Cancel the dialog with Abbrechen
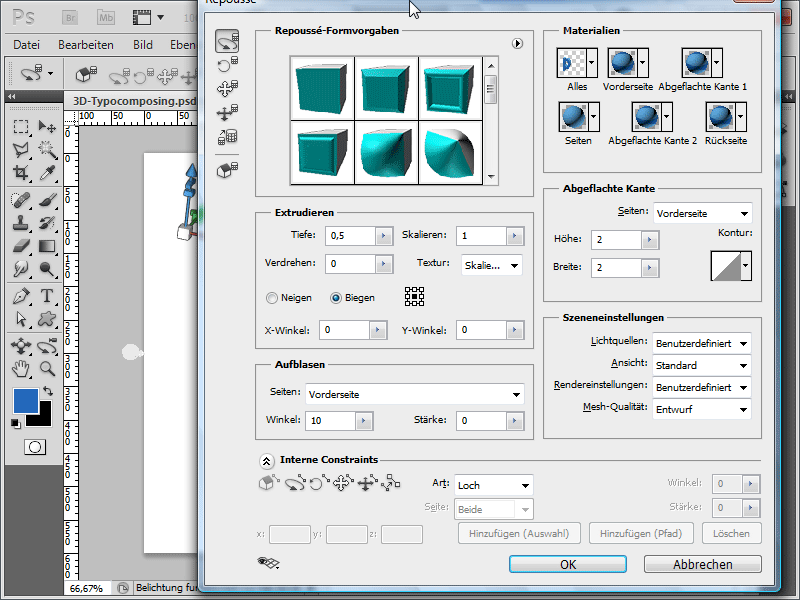 click(703, 564)
